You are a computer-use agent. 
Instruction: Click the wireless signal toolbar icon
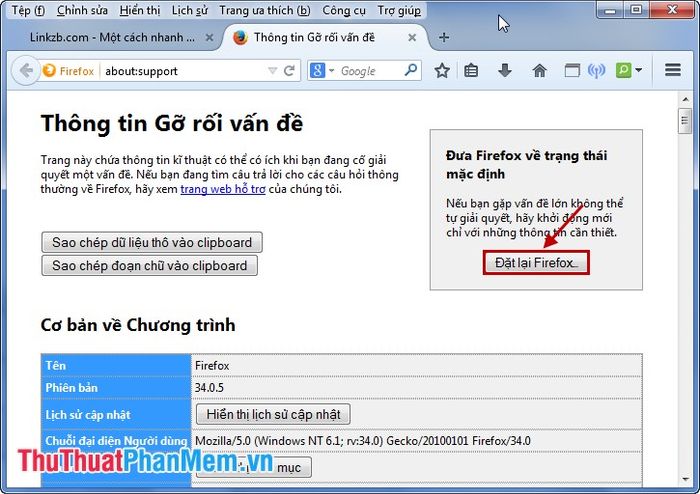(x=596, y=71)
